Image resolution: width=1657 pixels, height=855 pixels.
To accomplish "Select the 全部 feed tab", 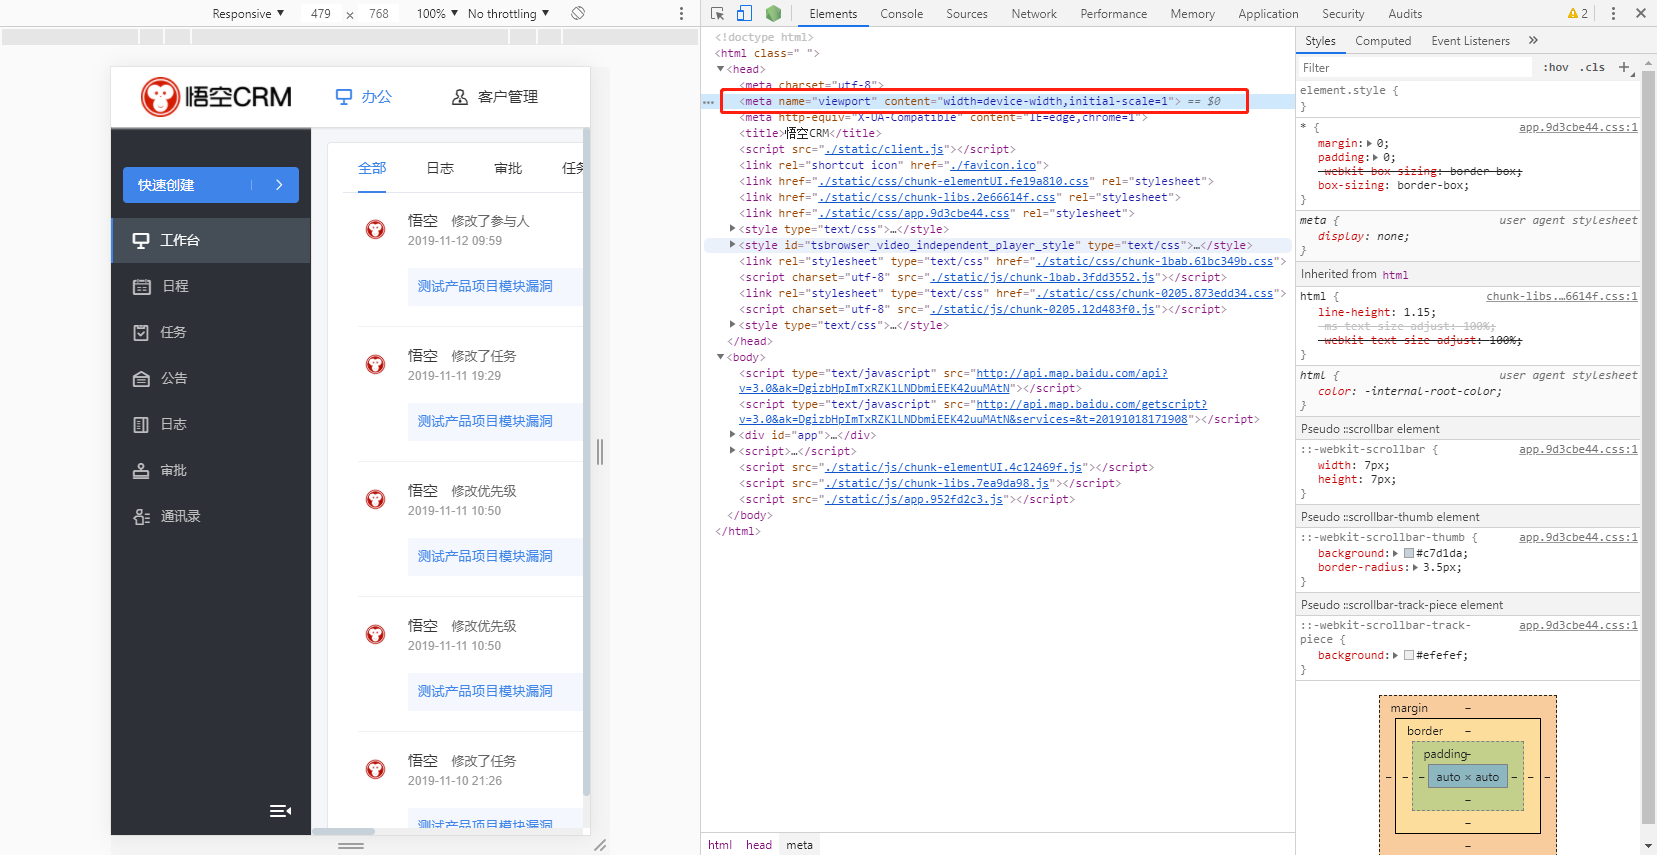I will pos(372,168).
